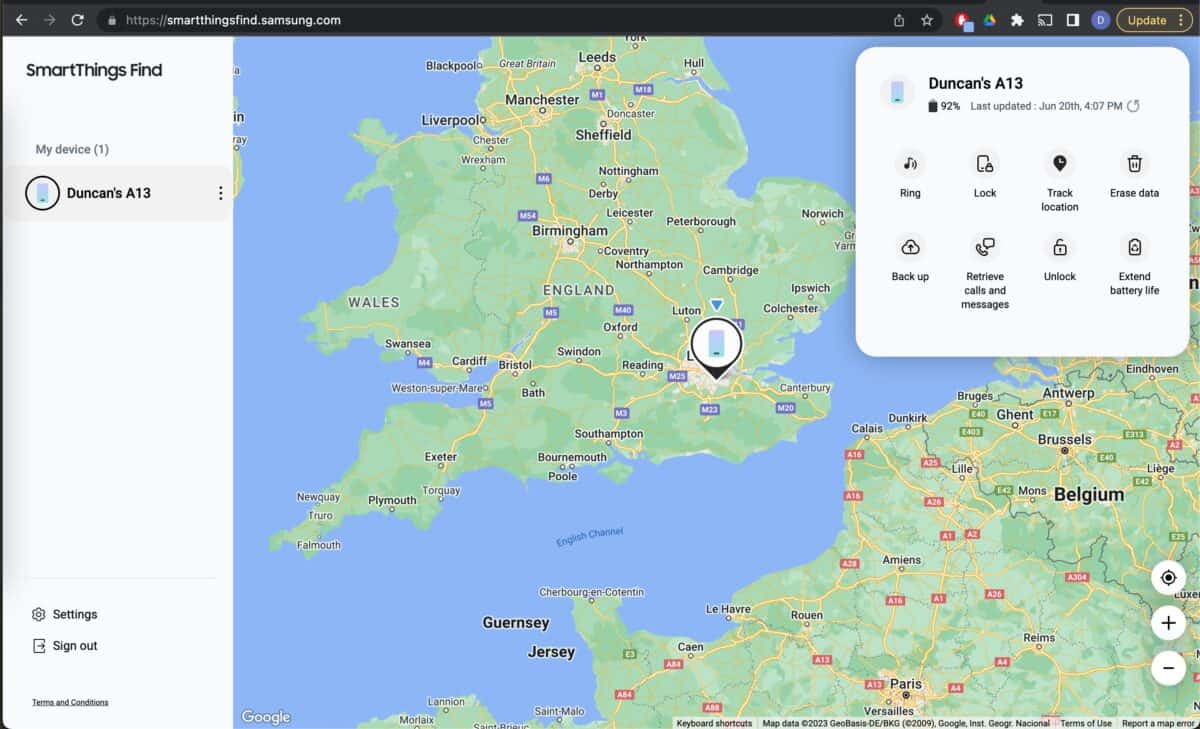Center map on my current location

coord(1168,578)
